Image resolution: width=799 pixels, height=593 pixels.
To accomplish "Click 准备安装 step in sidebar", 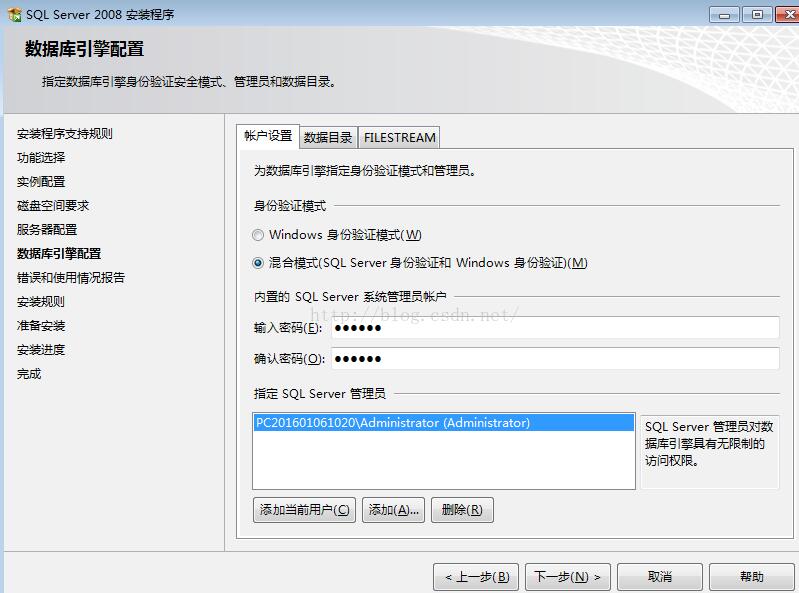I will click(x=41, y=326).
